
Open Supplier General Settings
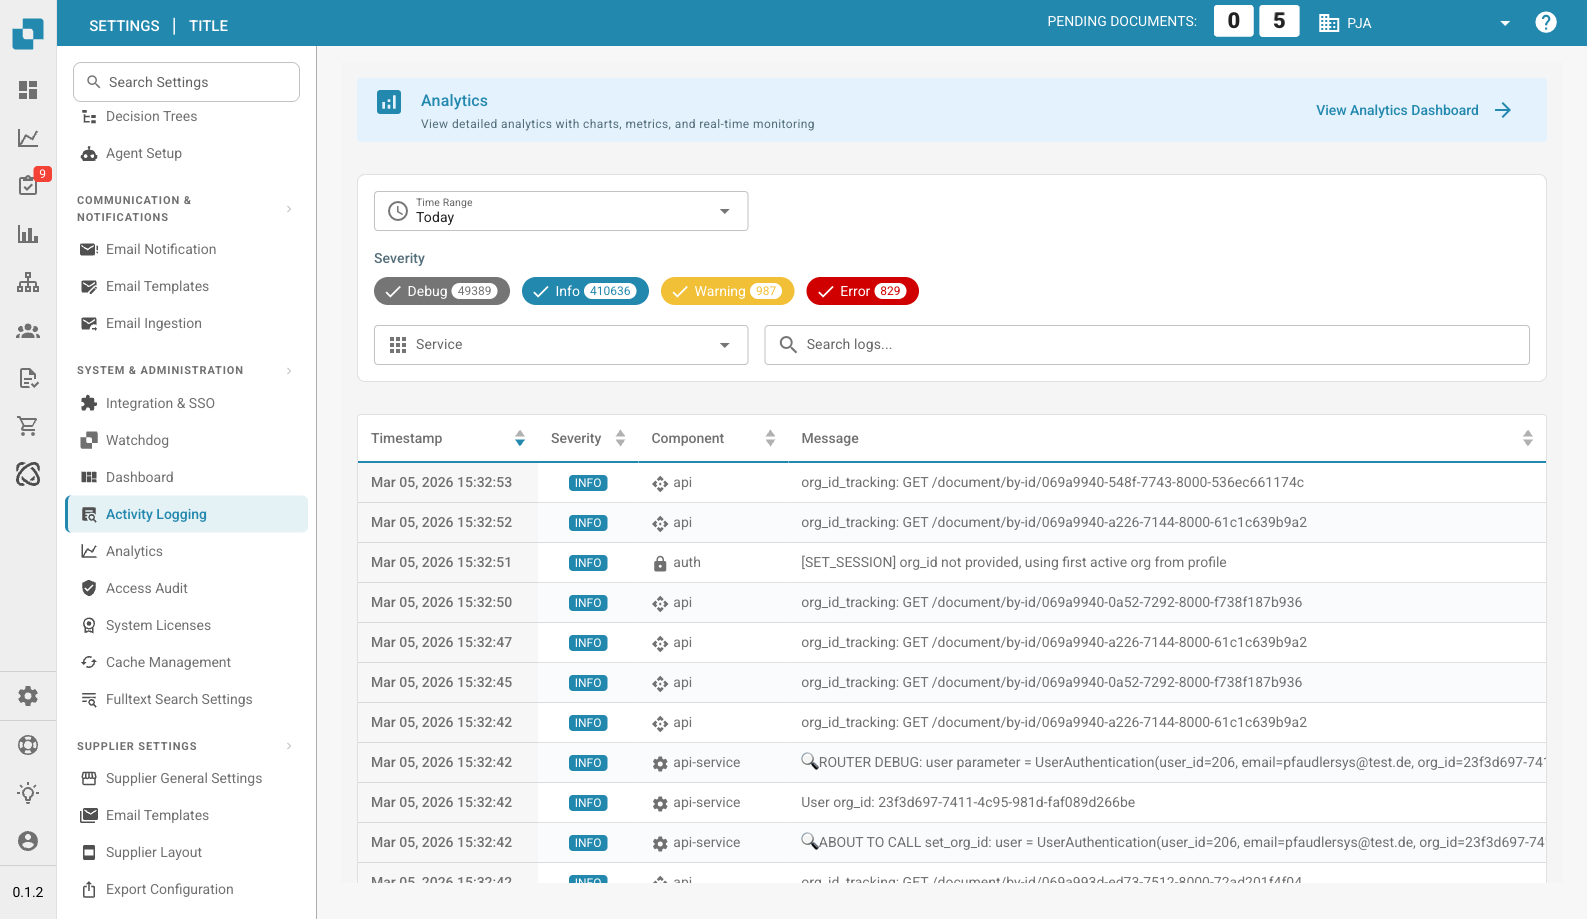[x=186, y=778]
